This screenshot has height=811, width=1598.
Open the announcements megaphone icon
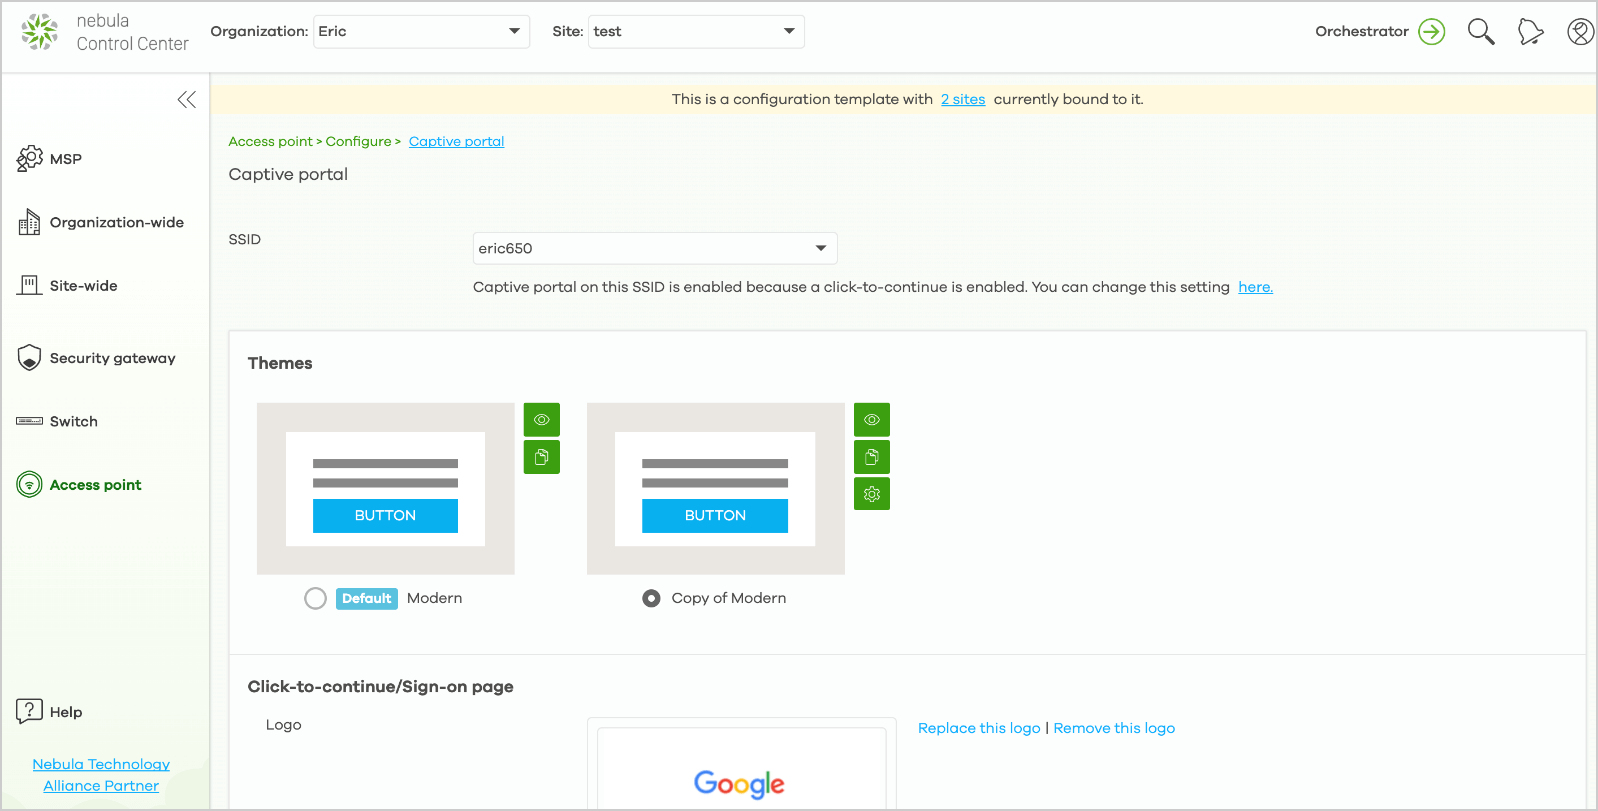(x=1530, y=32)
